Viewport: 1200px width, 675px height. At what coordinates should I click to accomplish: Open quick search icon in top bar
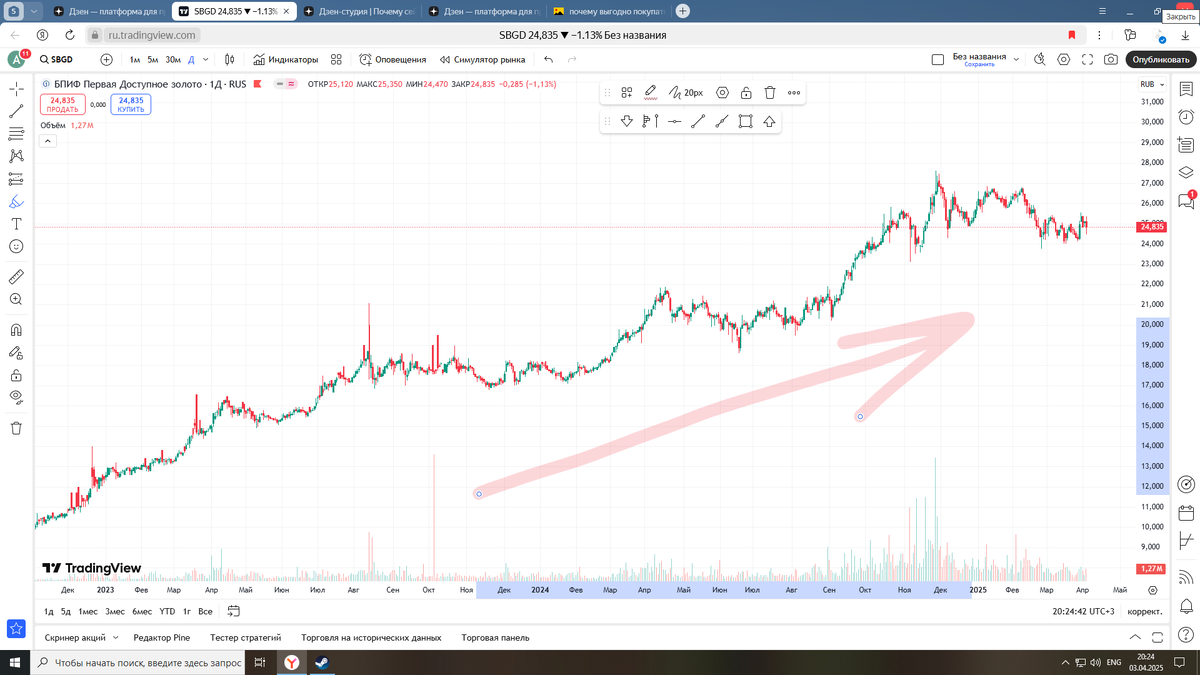1040,59
